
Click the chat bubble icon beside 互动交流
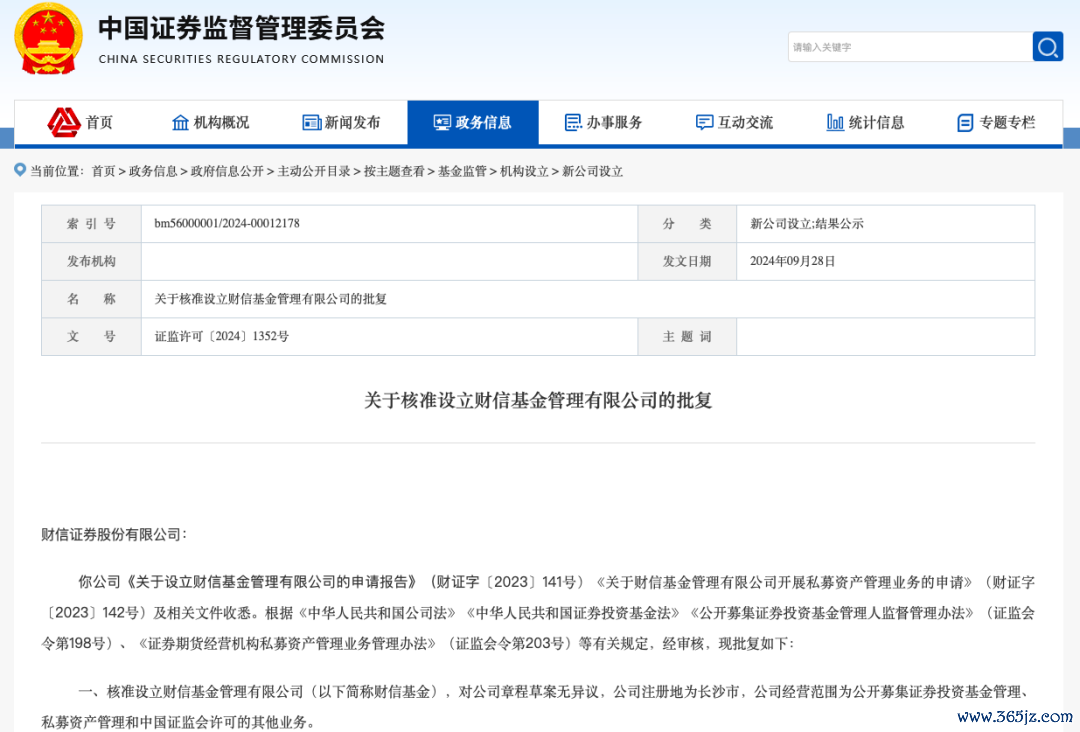pyautogui.click(x=704, y=122)
